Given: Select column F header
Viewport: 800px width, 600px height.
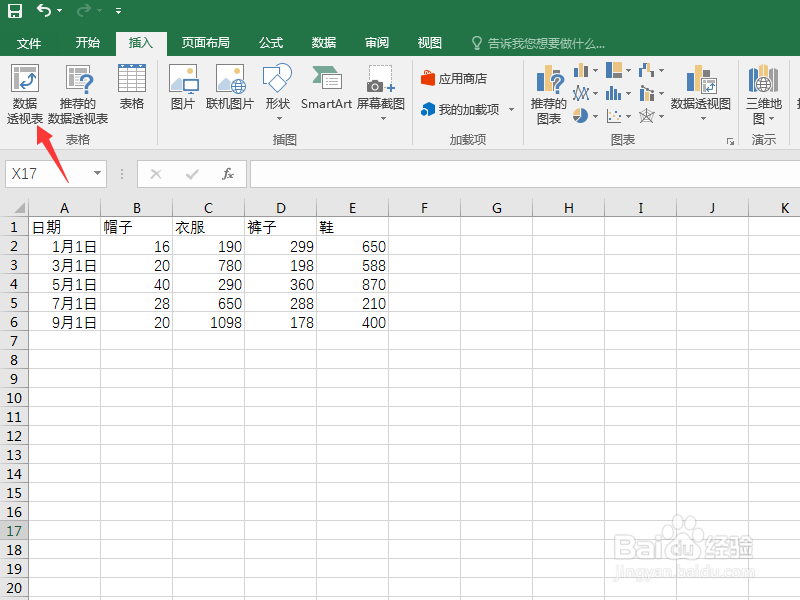Looking at the screenshot, I should [424, 208].
